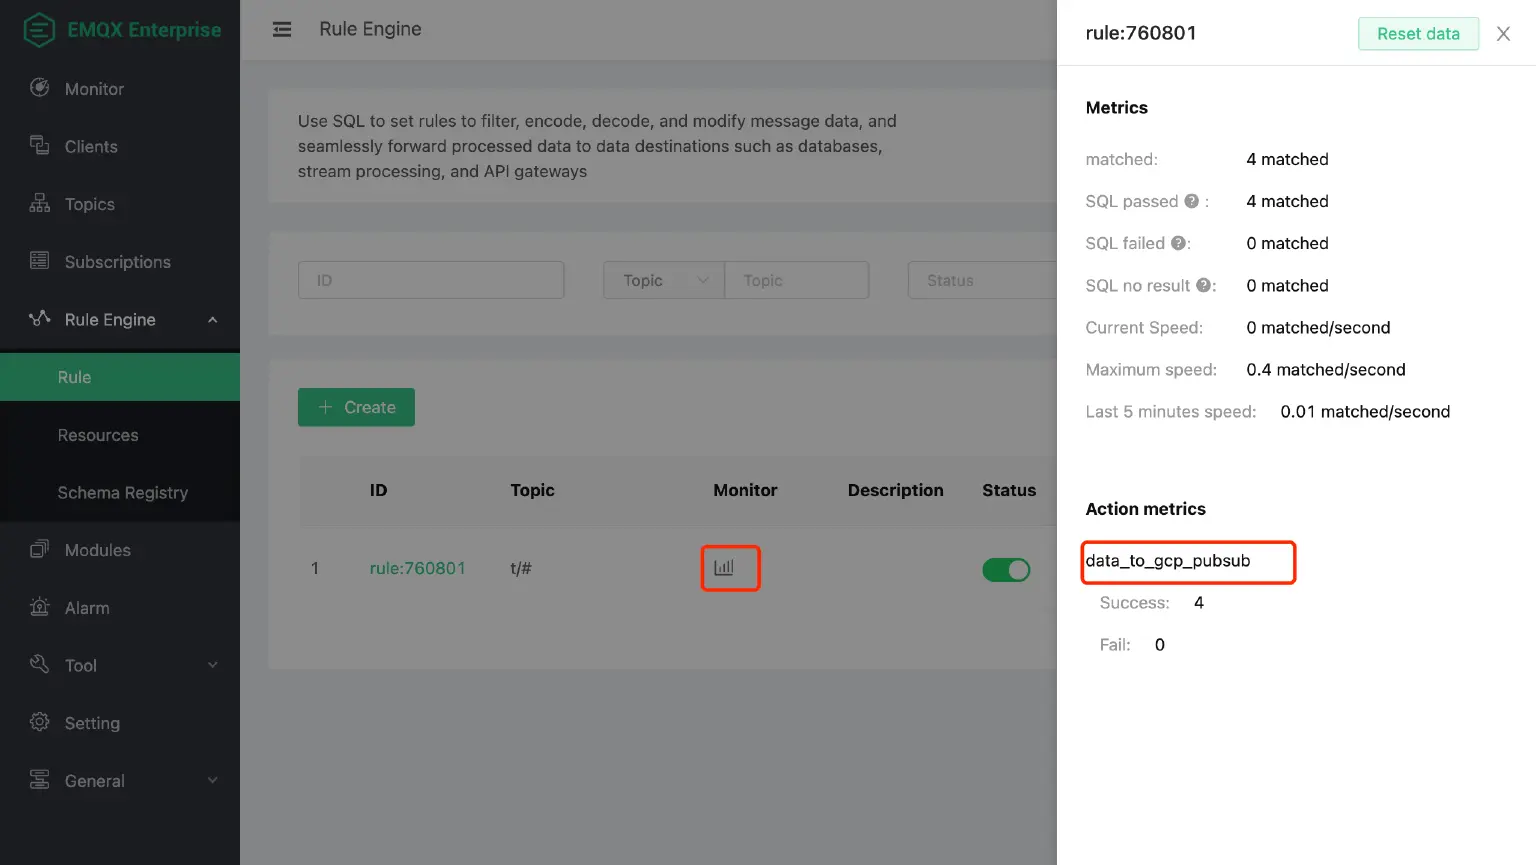Image resolution: width=1536 pixels, height=865 pixels.
Task: Select Resources under Rule Engine
Action: pos(98,435)
